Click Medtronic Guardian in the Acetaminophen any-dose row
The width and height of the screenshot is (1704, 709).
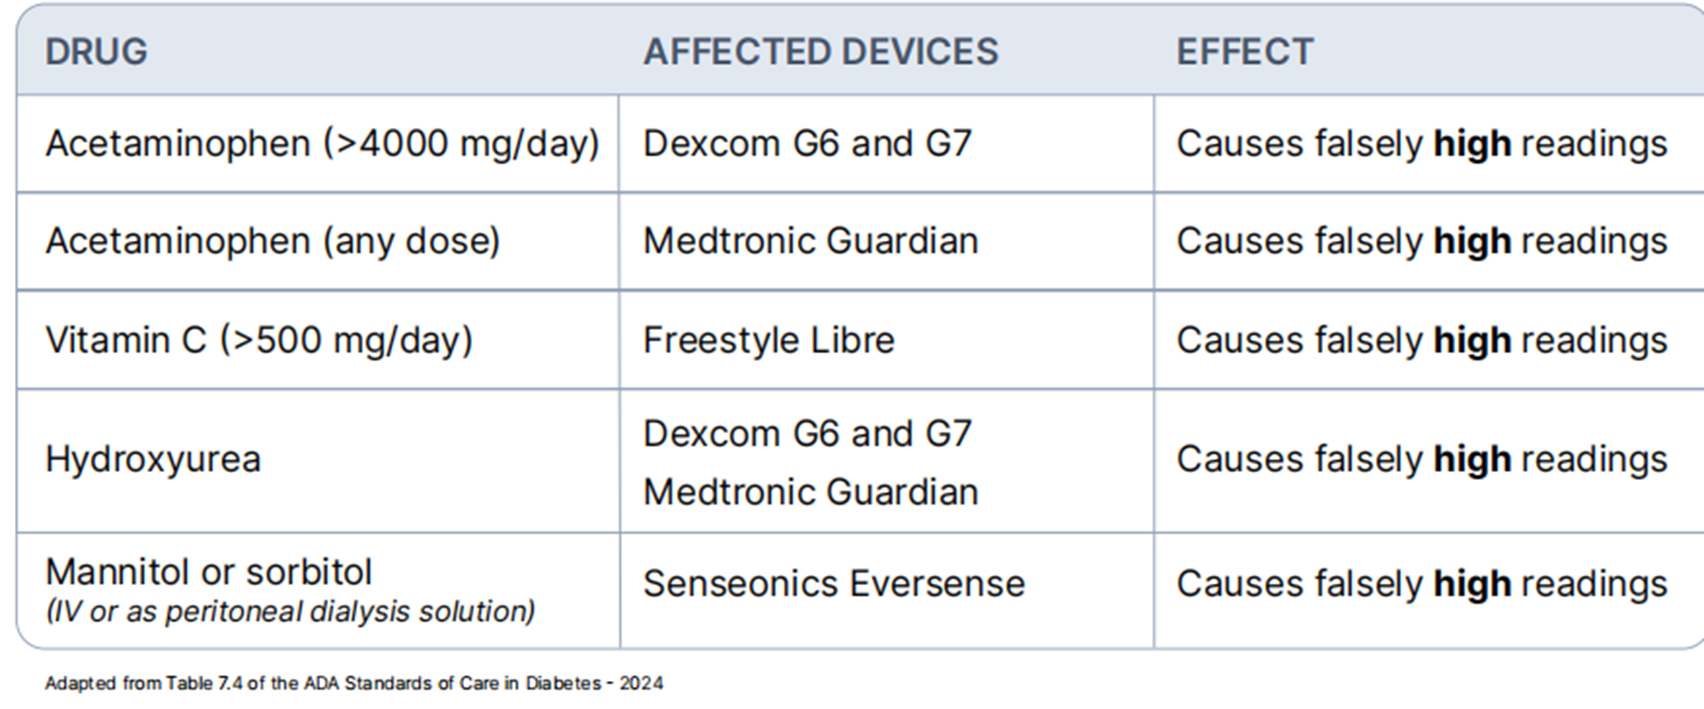810,241
